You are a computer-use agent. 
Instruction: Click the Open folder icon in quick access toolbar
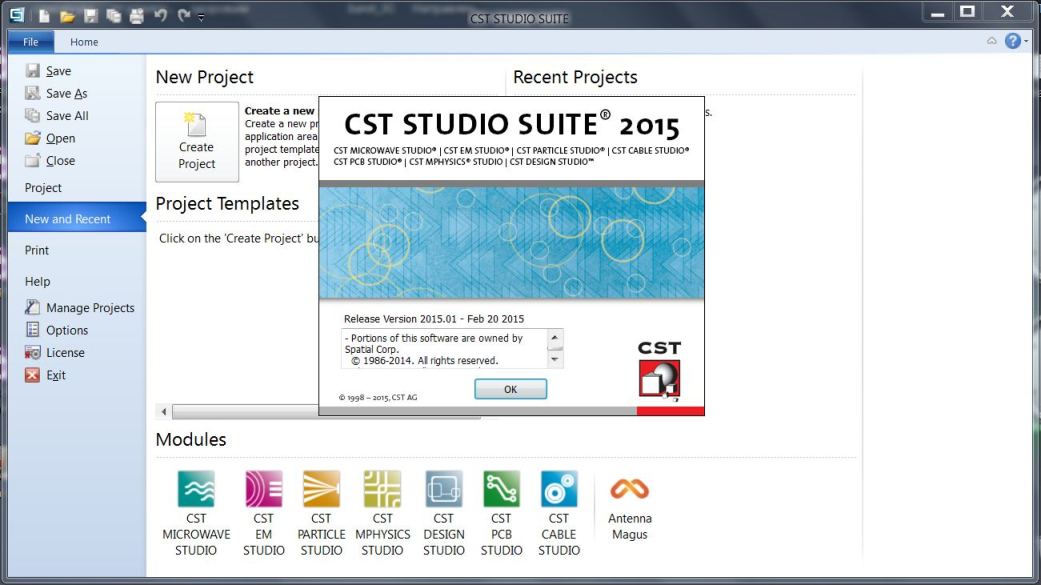(x=67, y=16)
